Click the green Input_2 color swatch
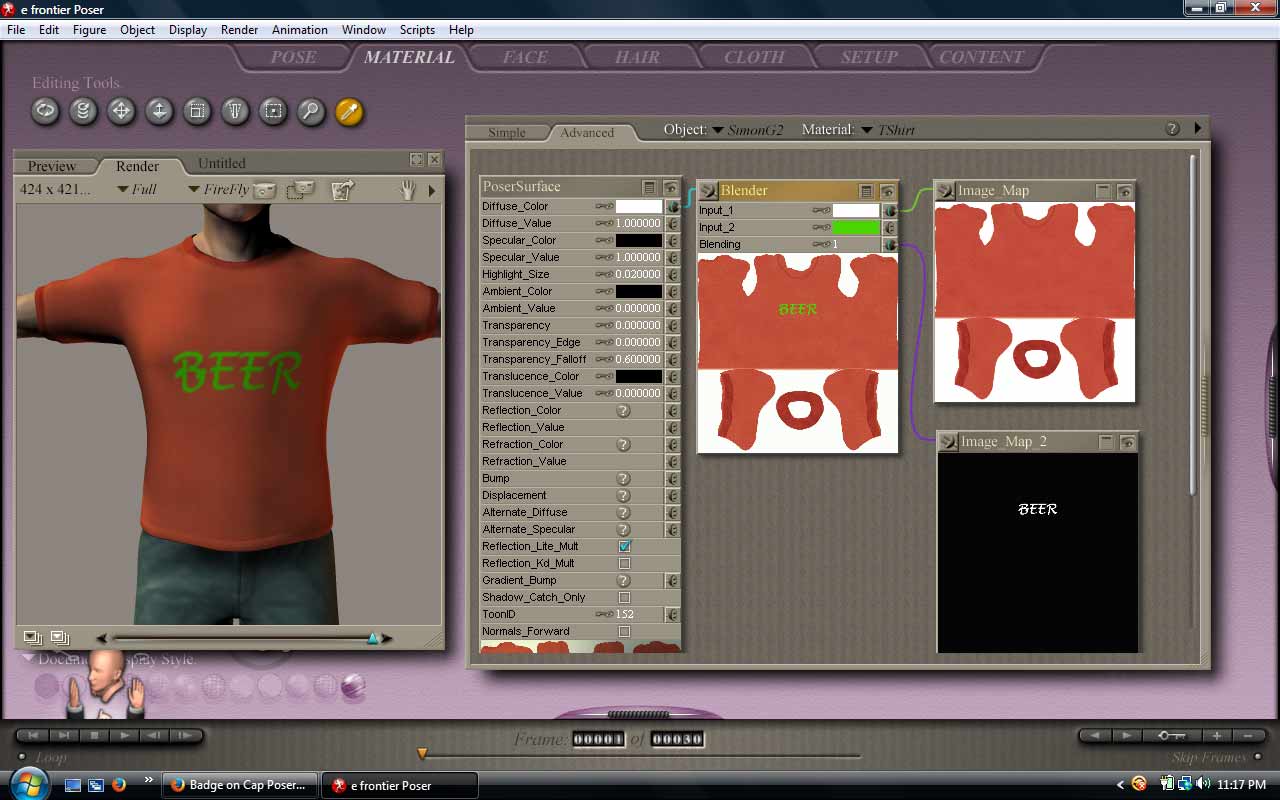 tap(856, 228)
